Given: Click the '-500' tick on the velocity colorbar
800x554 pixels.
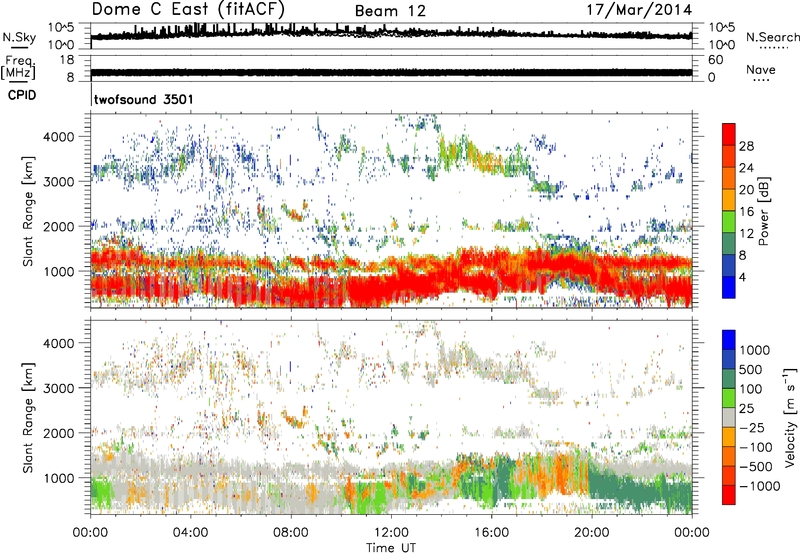Looking at the screenshot, I should (756, 467).
